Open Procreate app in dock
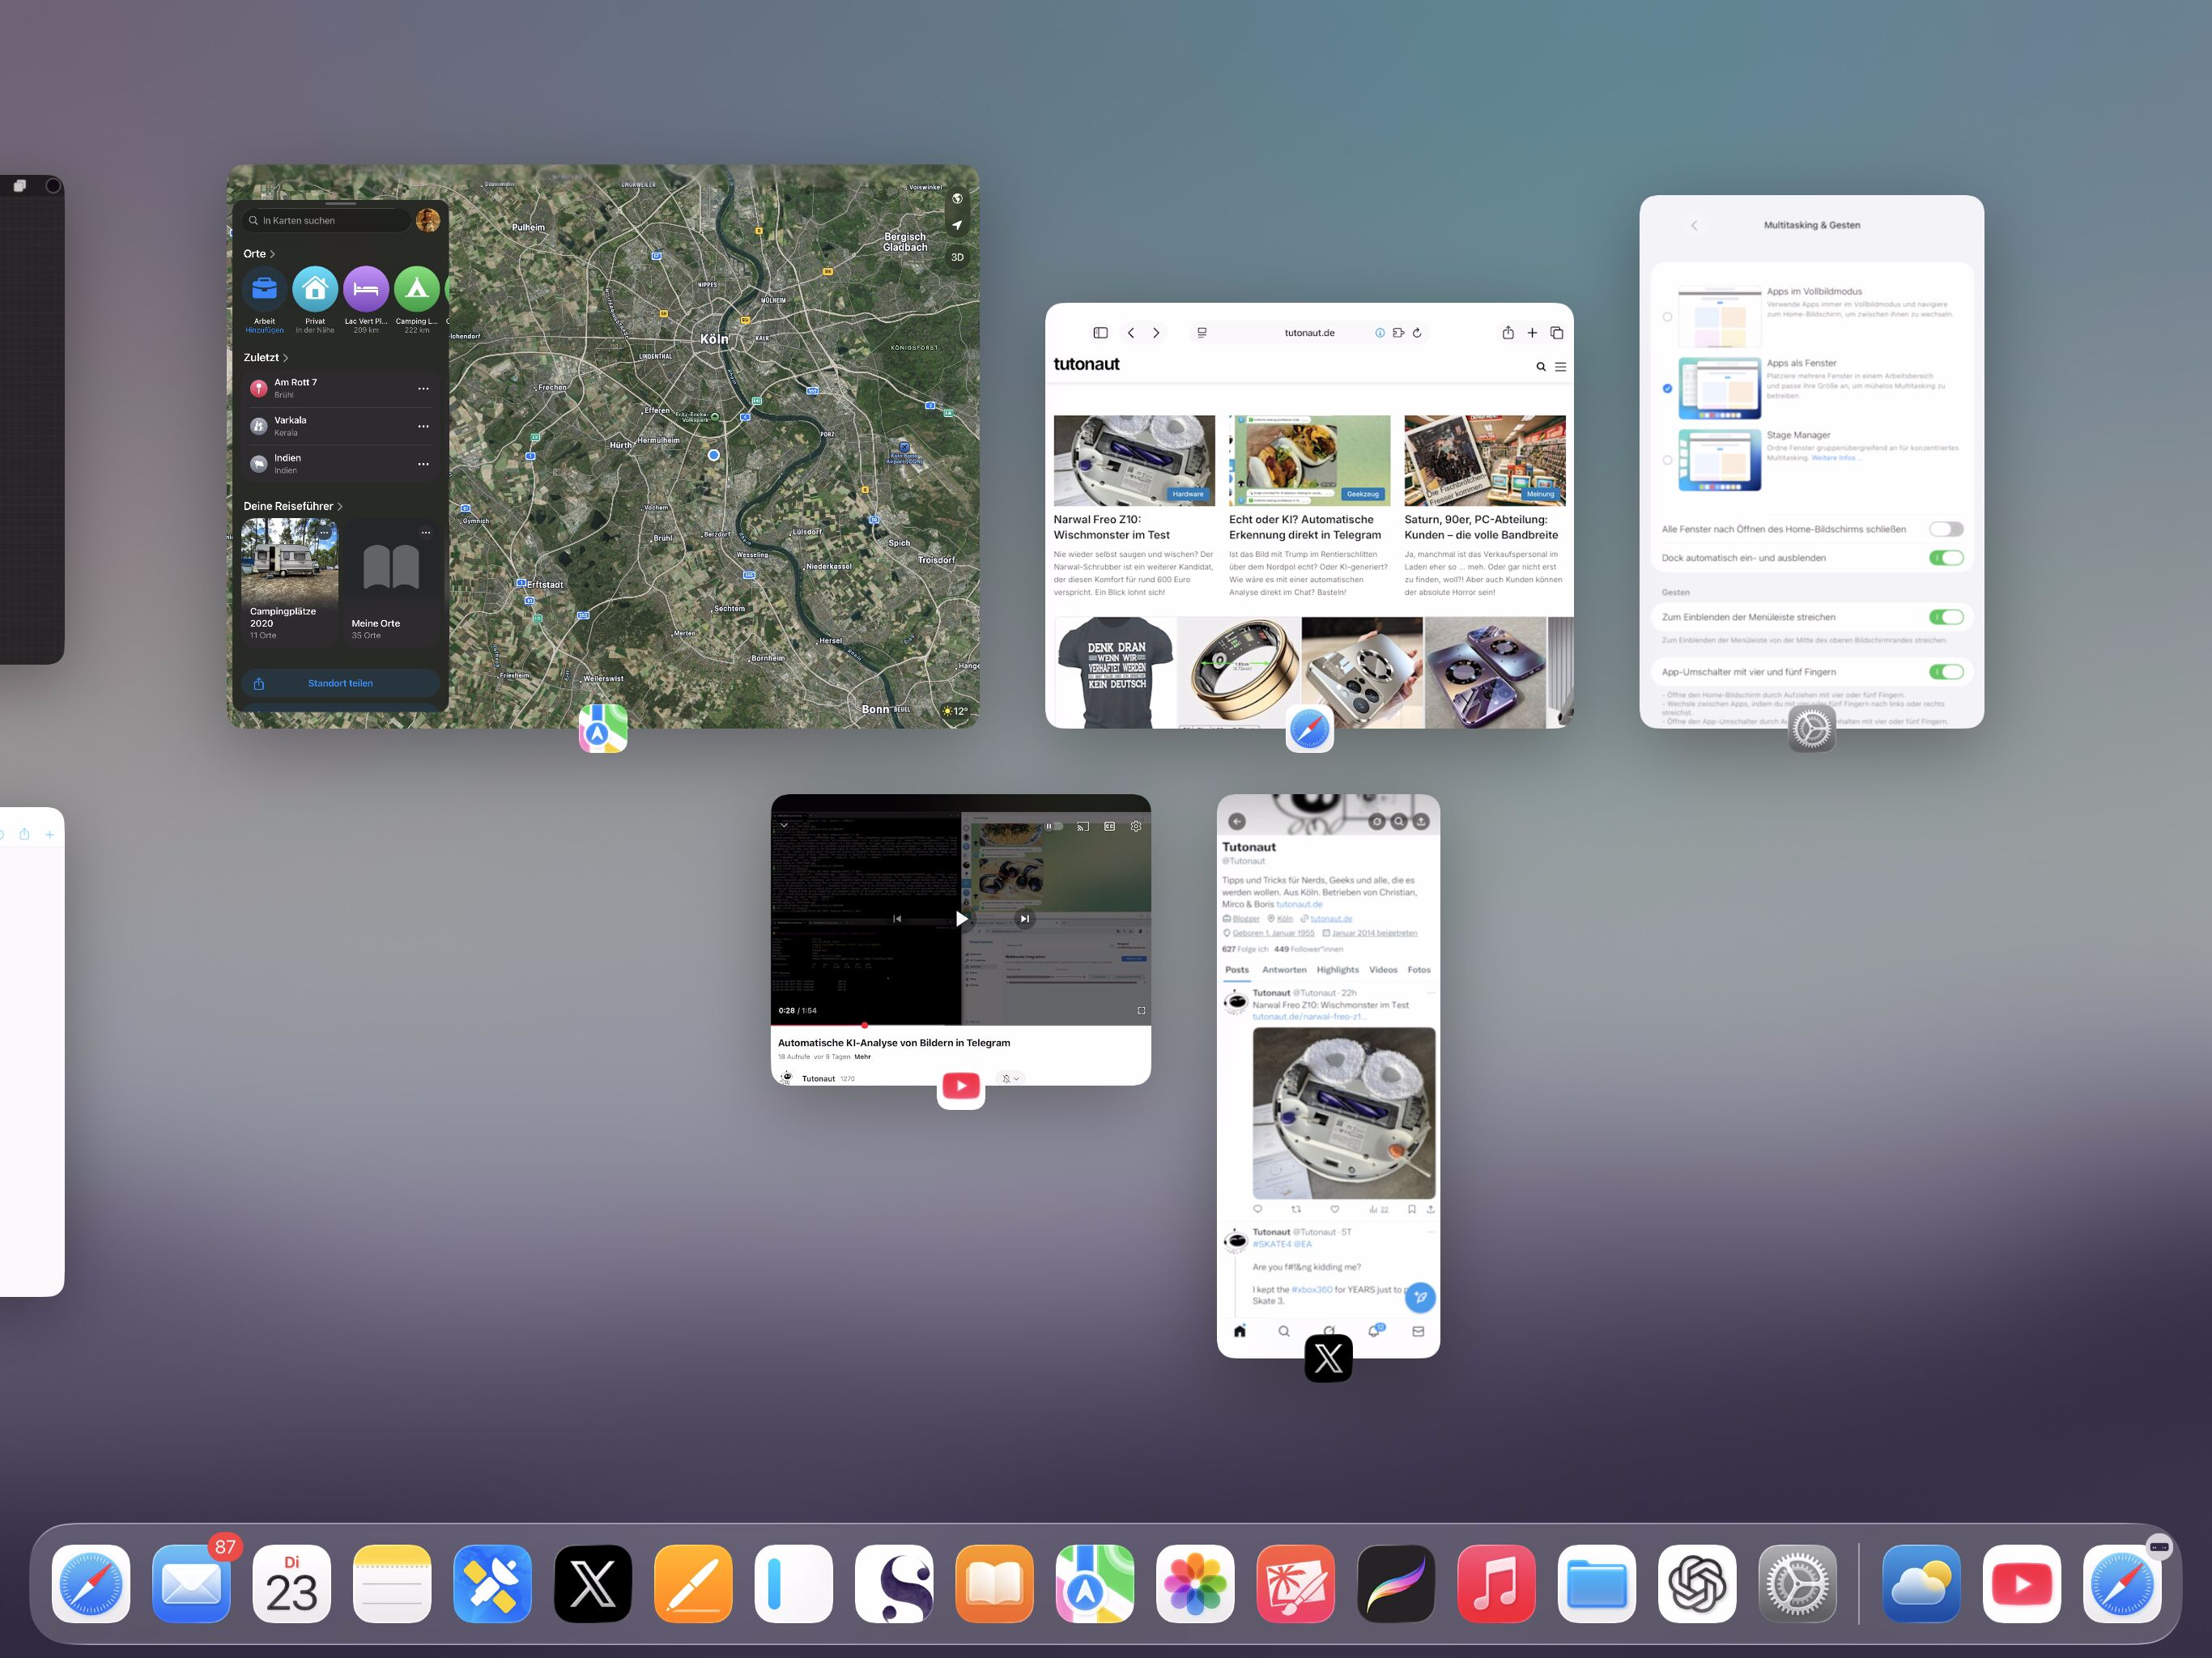The image size is (2212, 1658). click(1395, 1583)
